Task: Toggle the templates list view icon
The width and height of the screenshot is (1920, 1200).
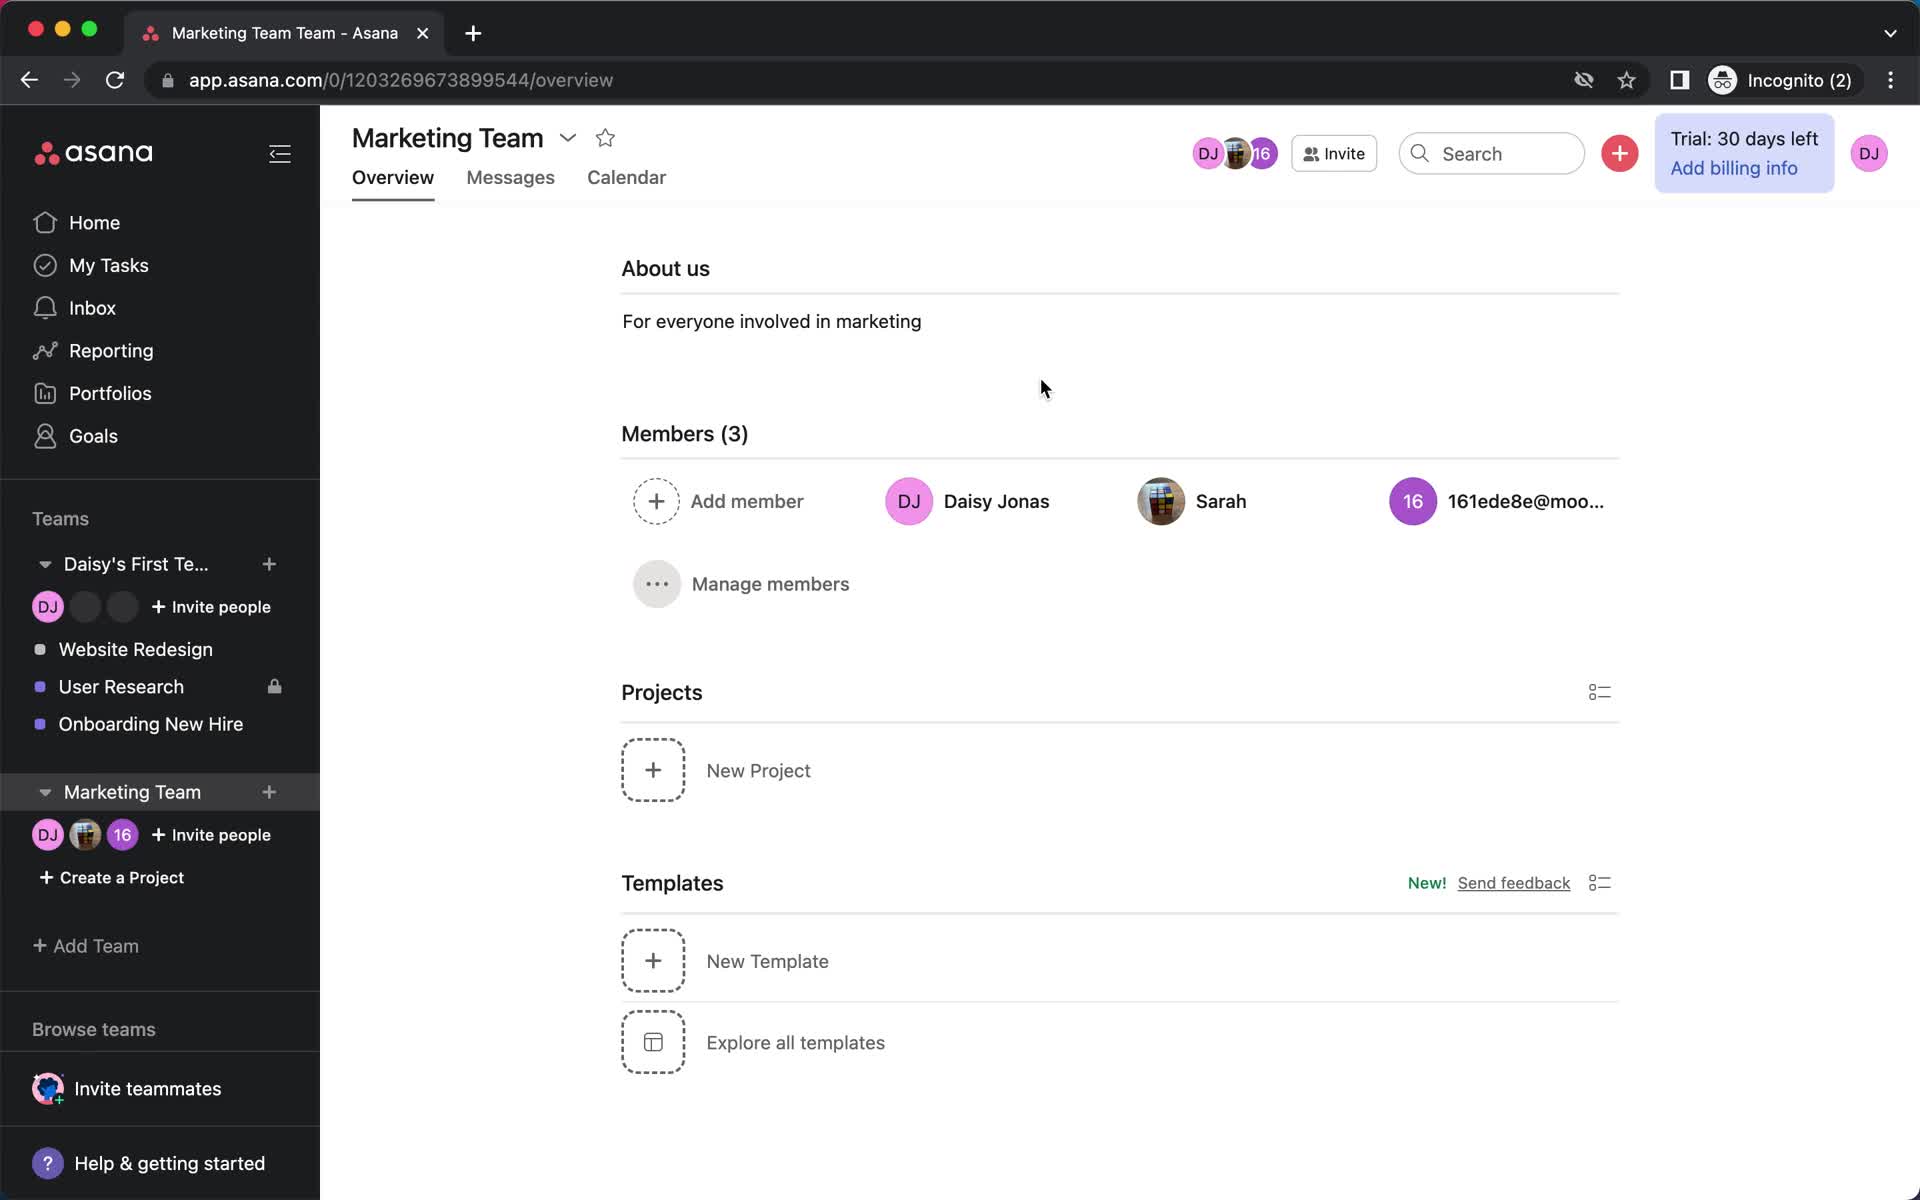Action: click(x=1599, y=882)
